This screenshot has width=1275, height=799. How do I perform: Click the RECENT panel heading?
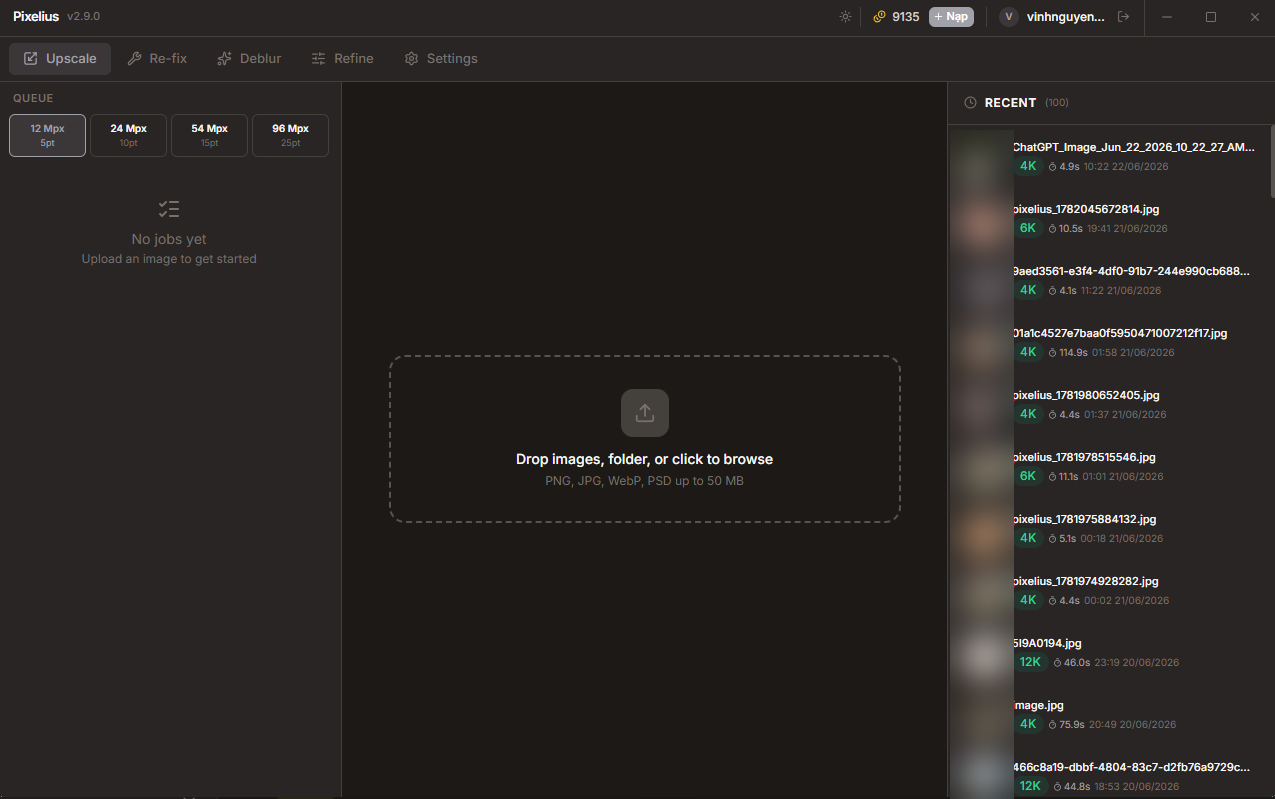[1010, 103]
